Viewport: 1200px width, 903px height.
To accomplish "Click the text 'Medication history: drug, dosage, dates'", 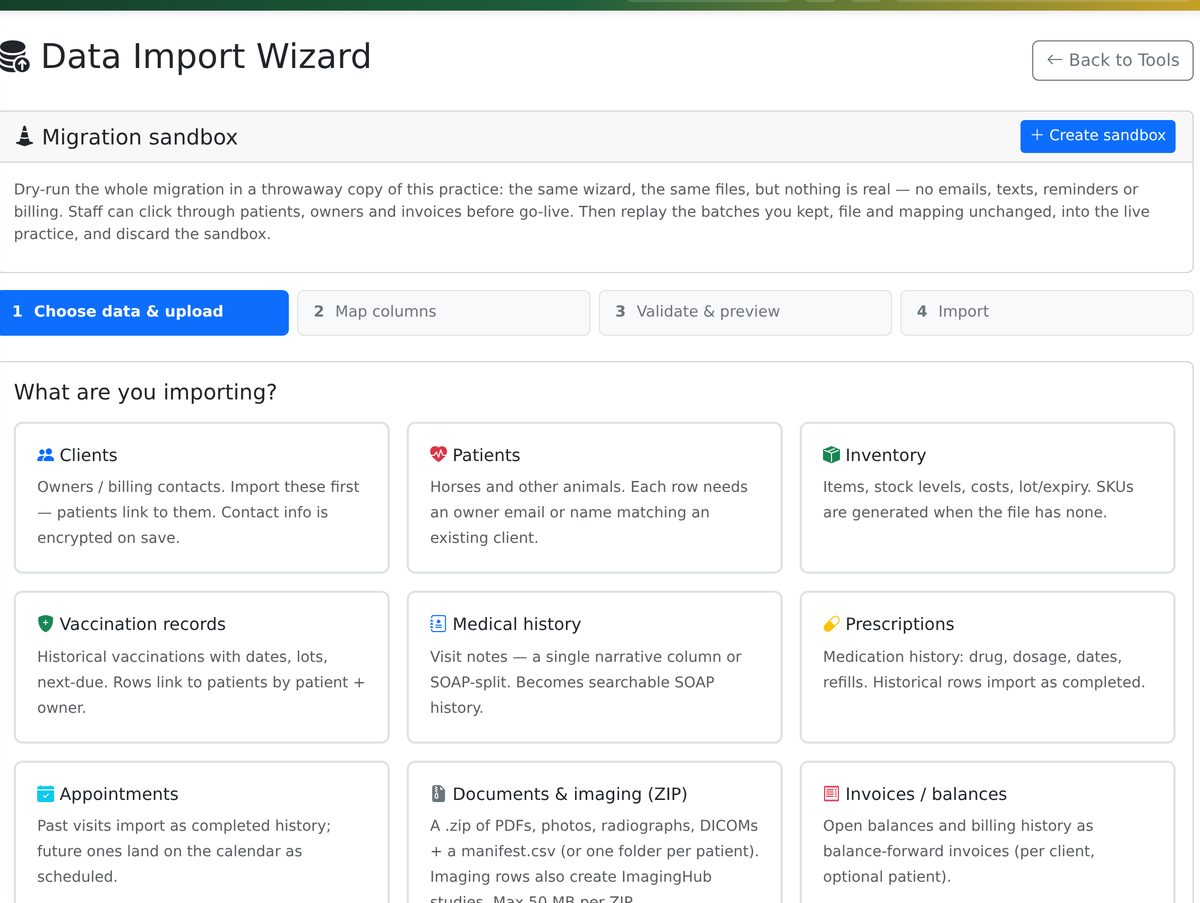I will 972,657.
